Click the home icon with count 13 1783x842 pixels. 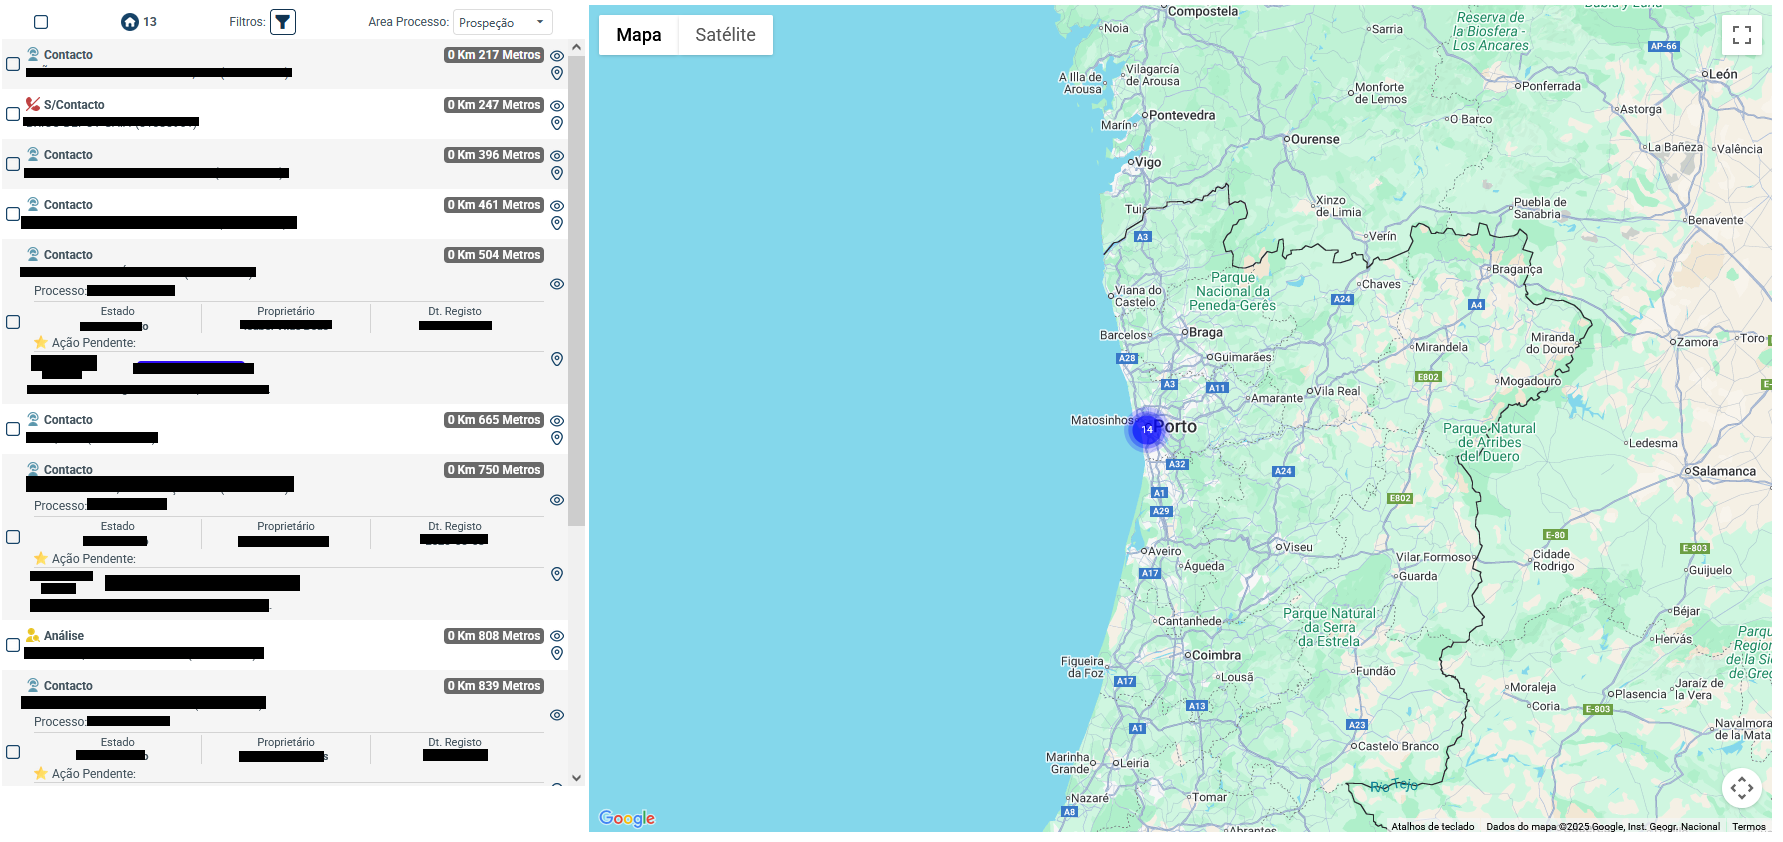click(130, 22)
